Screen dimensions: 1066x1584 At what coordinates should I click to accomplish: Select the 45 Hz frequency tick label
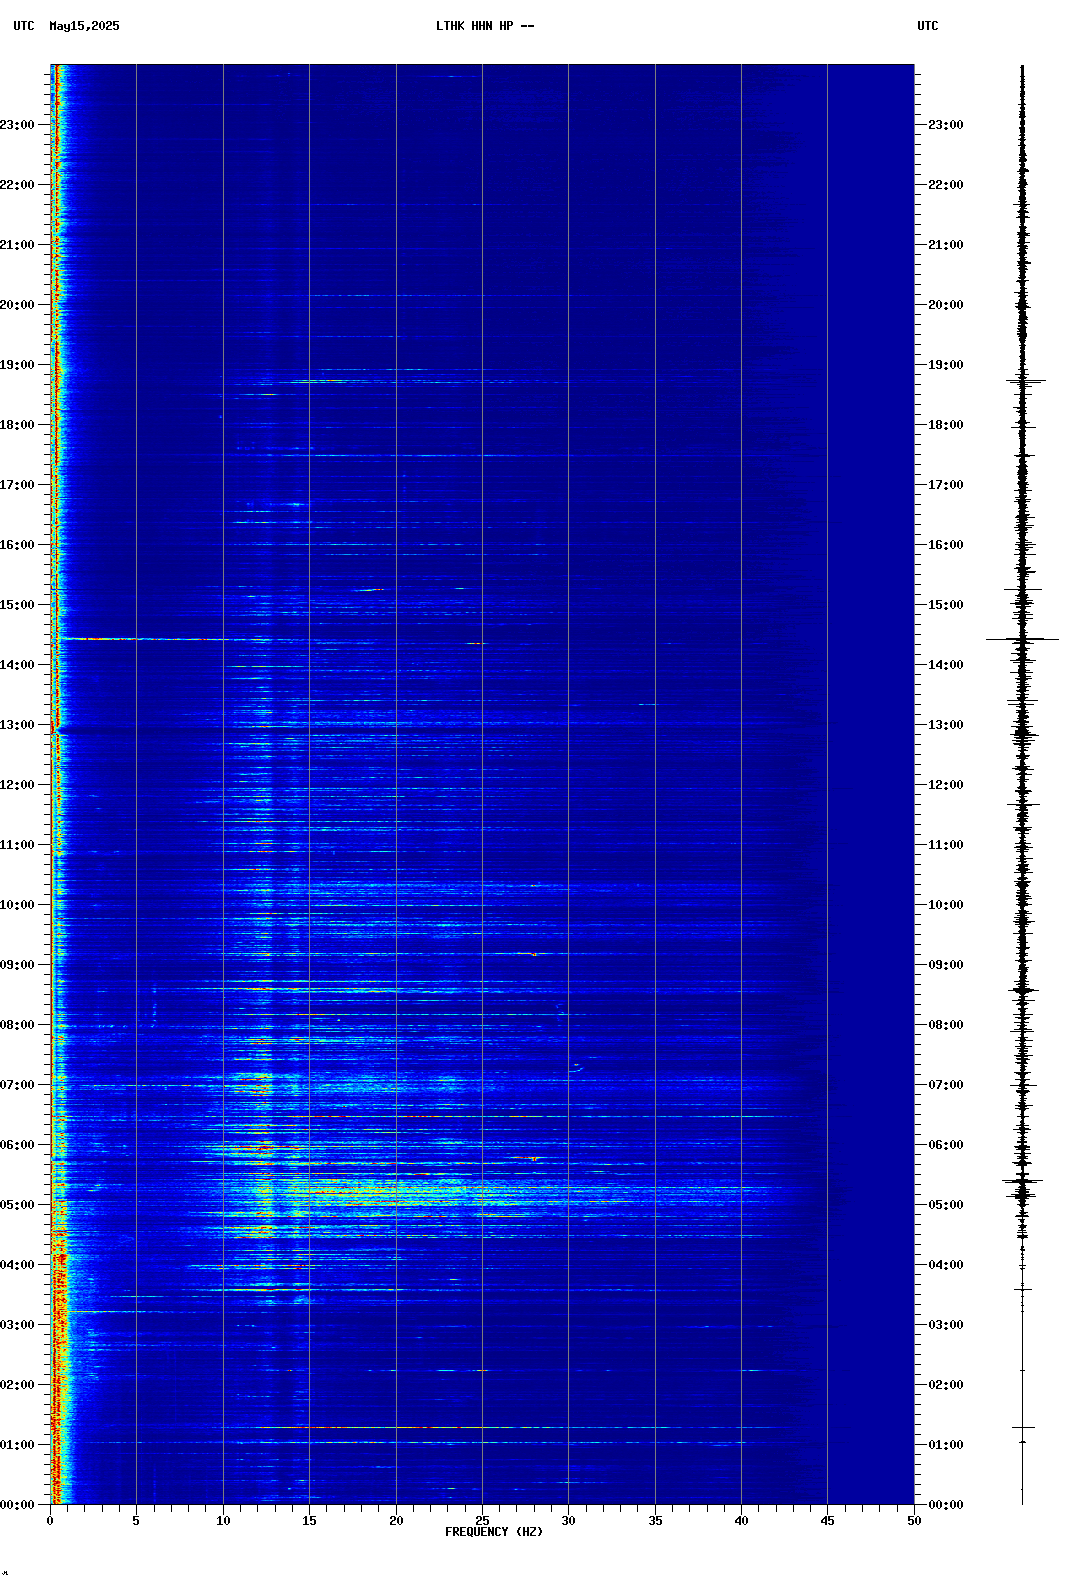[x=827, y=1521]
